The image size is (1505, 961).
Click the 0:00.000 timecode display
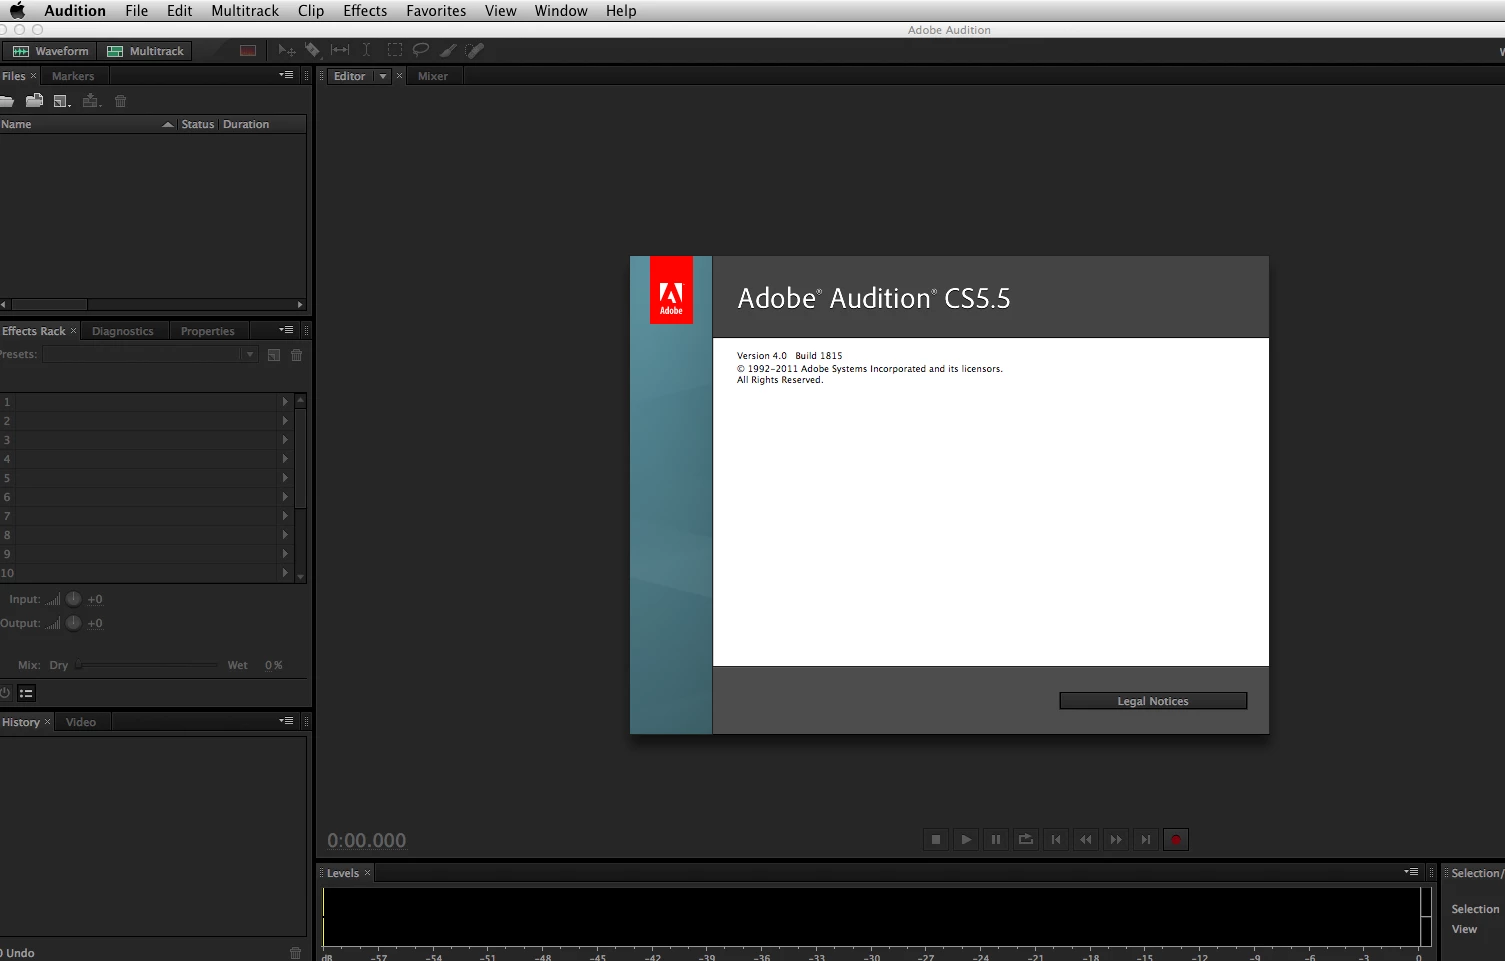click(x=367, y=840)
